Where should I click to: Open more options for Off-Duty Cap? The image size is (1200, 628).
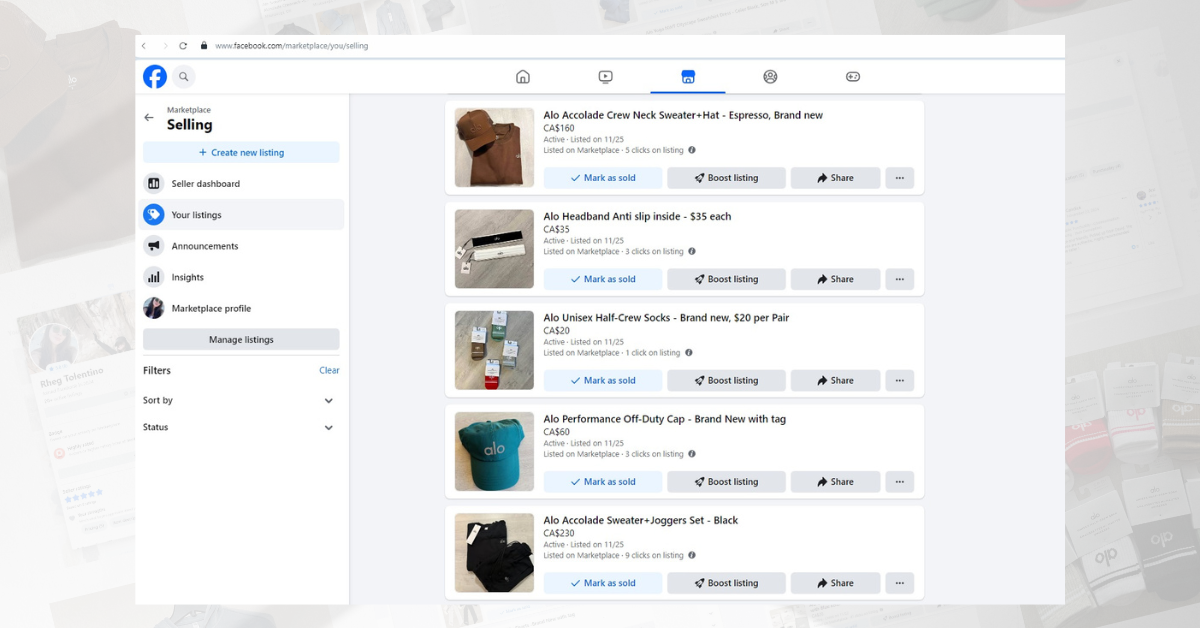pyautogui.click(x=899, y=482)
